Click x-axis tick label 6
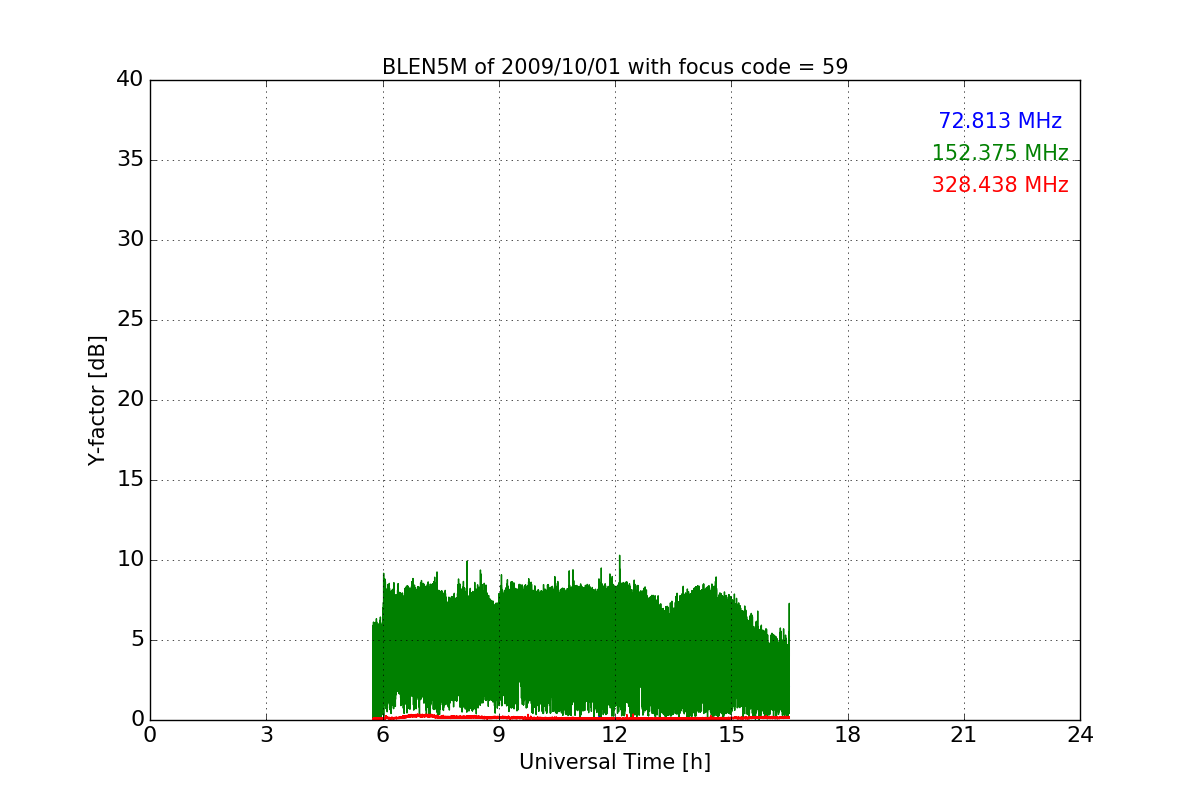The width and height of the screenshot is (1200, 800). click(x=383, y=735)
